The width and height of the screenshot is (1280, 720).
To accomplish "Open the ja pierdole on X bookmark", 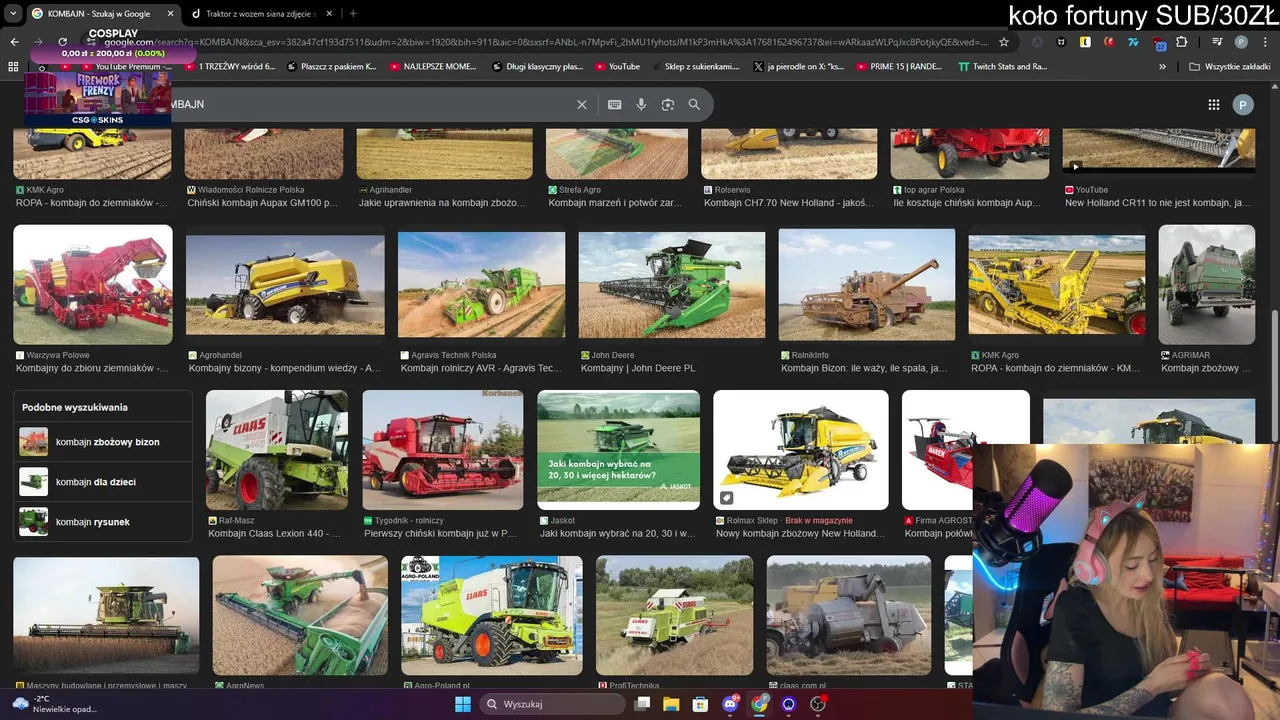I will tap(797, 67).
